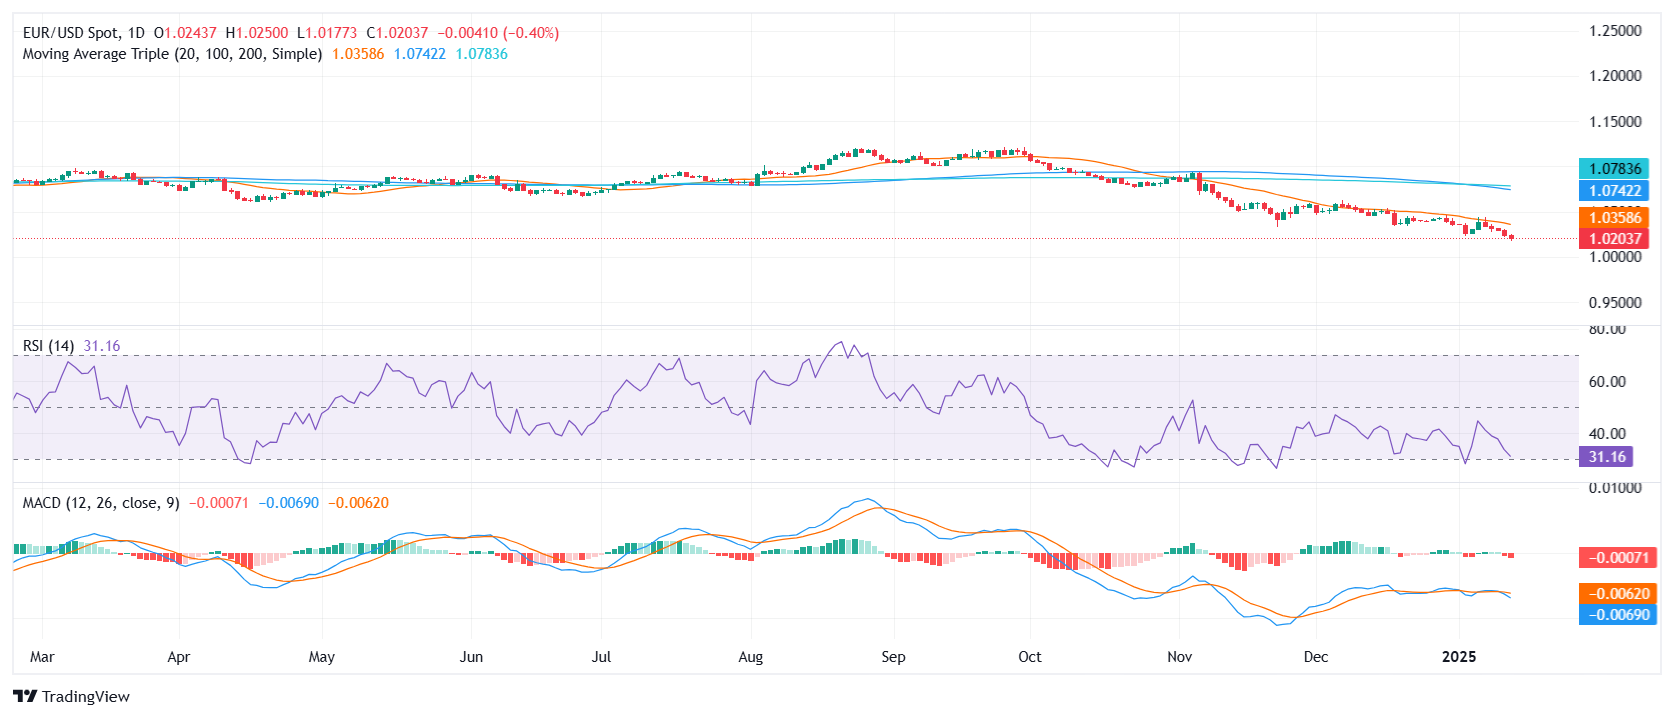1674x718 pixels.
Task: Click the blue 1.07422 price axis tag
Action: point(1614,191)
